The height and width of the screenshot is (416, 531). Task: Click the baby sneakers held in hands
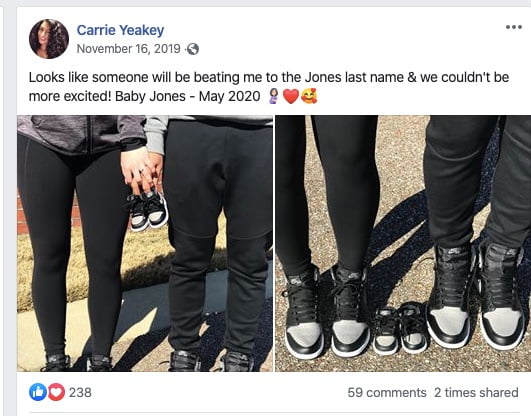point(148,211)
